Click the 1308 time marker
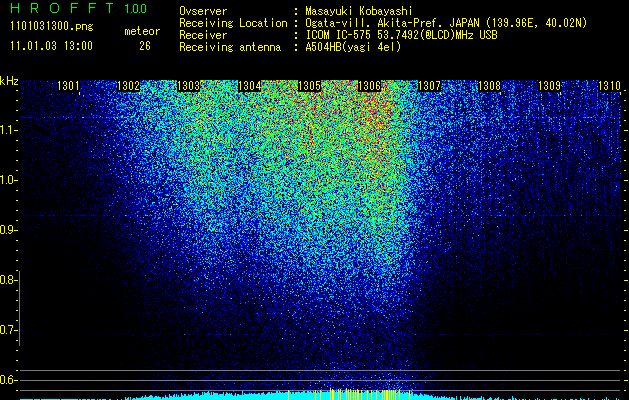Image resolution: width=629 pixels, height=400 pixels. pyautogui.click(x=489, y=86)
